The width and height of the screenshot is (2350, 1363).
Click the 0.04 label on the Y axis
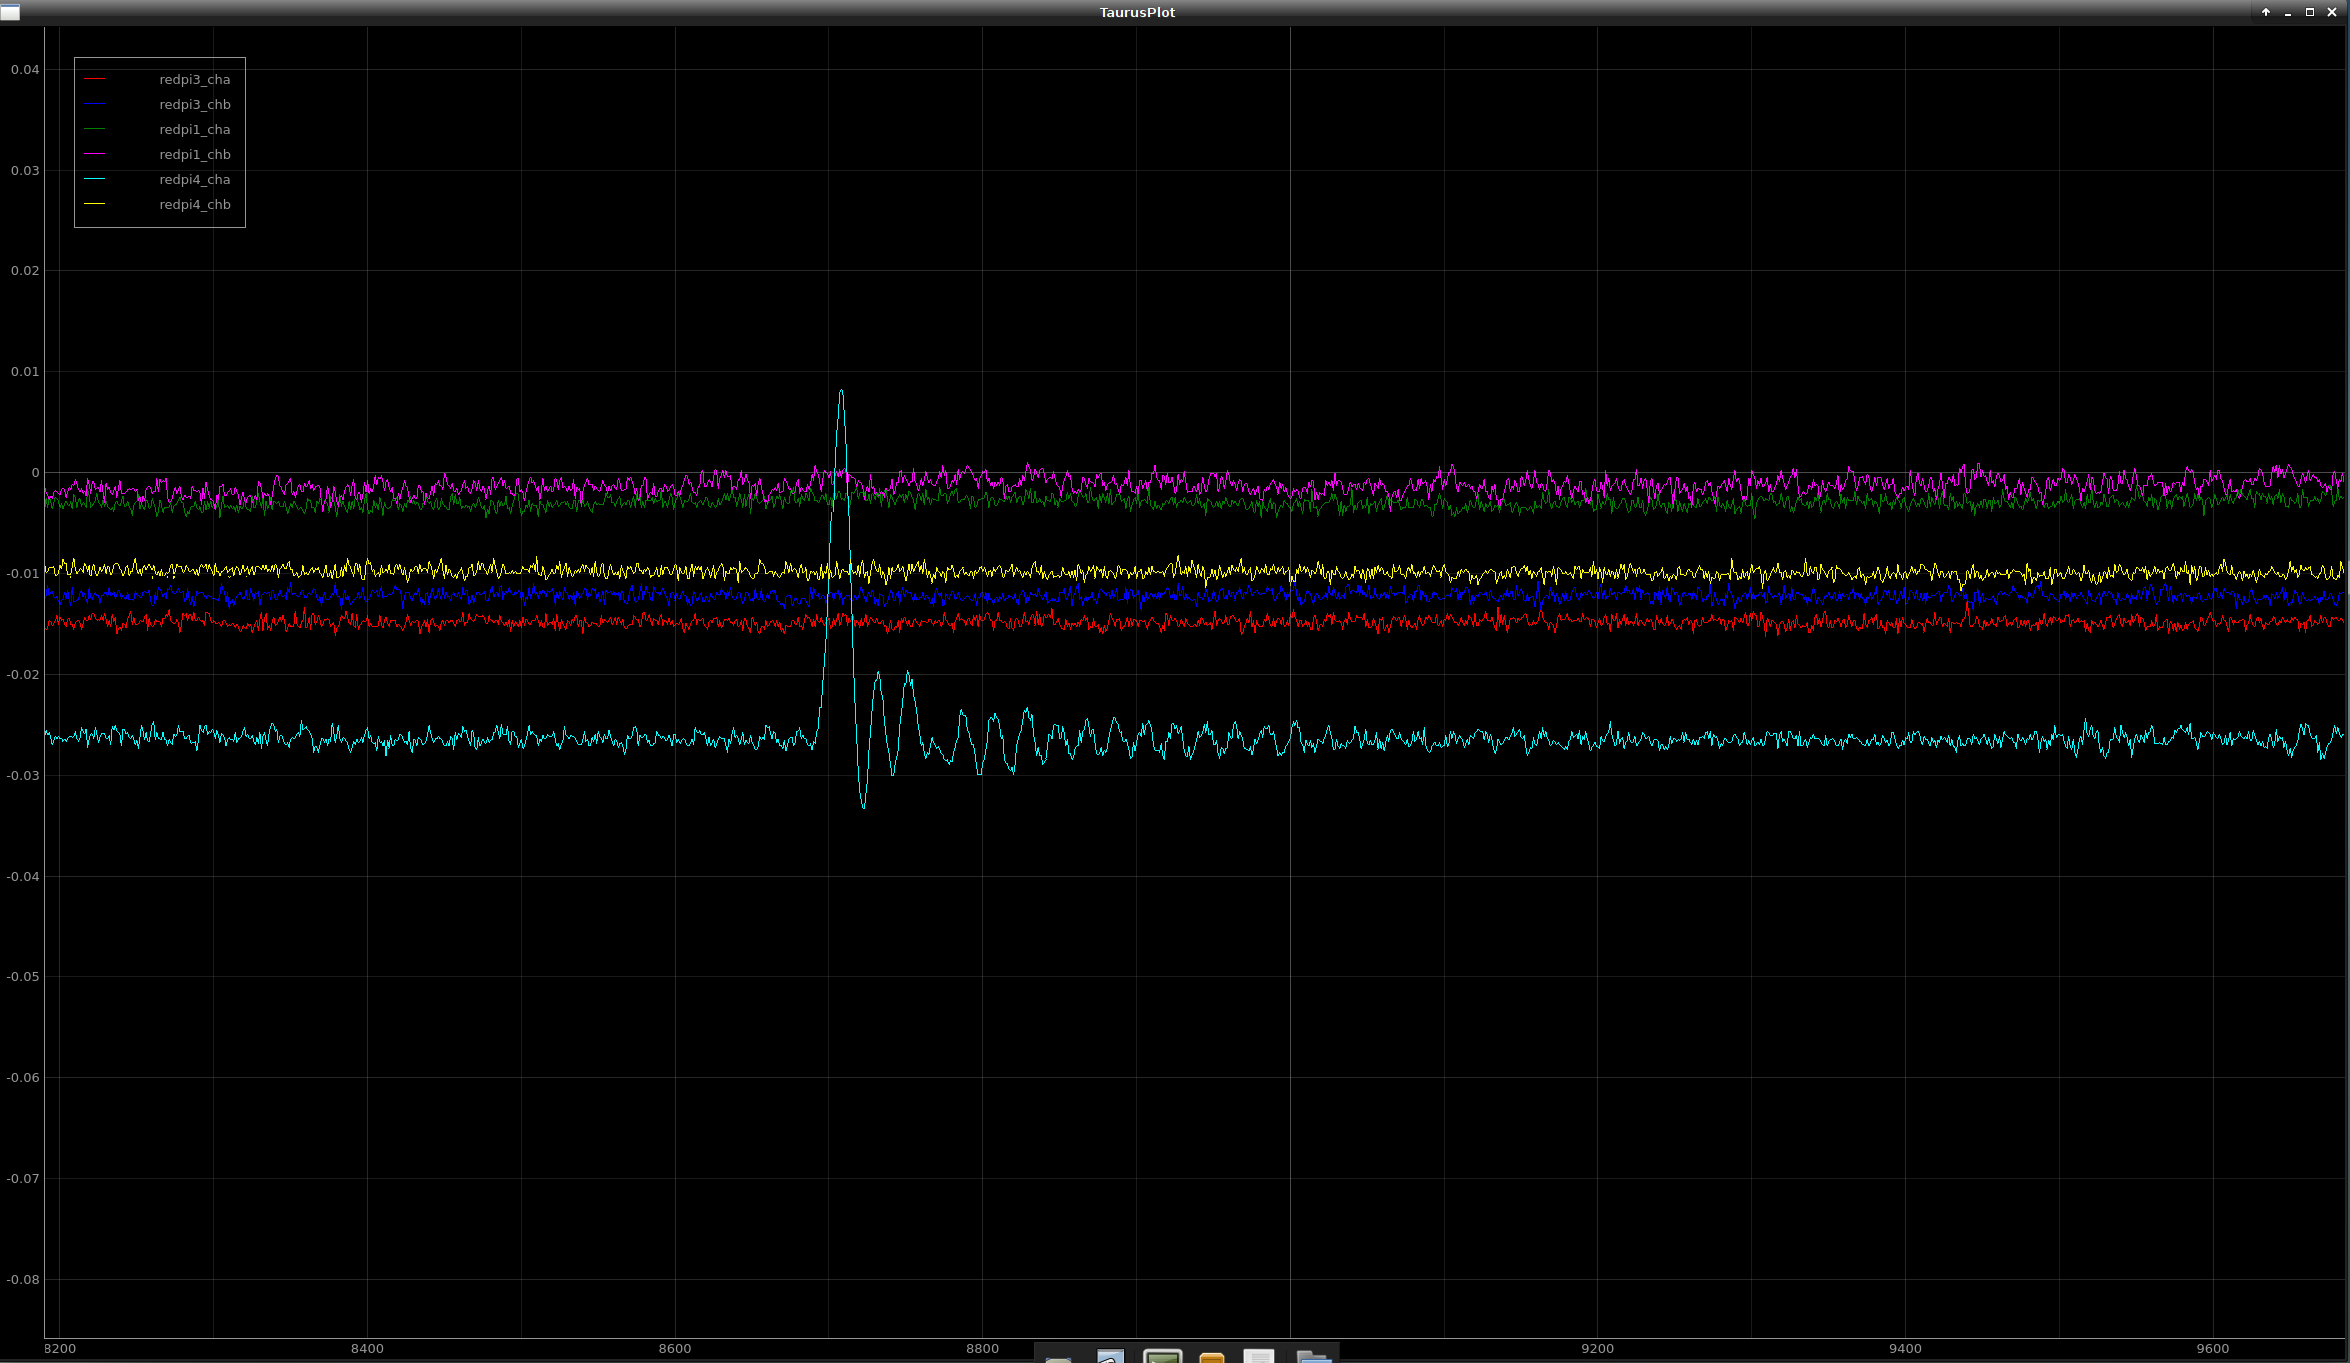click(x=25, y=69)
